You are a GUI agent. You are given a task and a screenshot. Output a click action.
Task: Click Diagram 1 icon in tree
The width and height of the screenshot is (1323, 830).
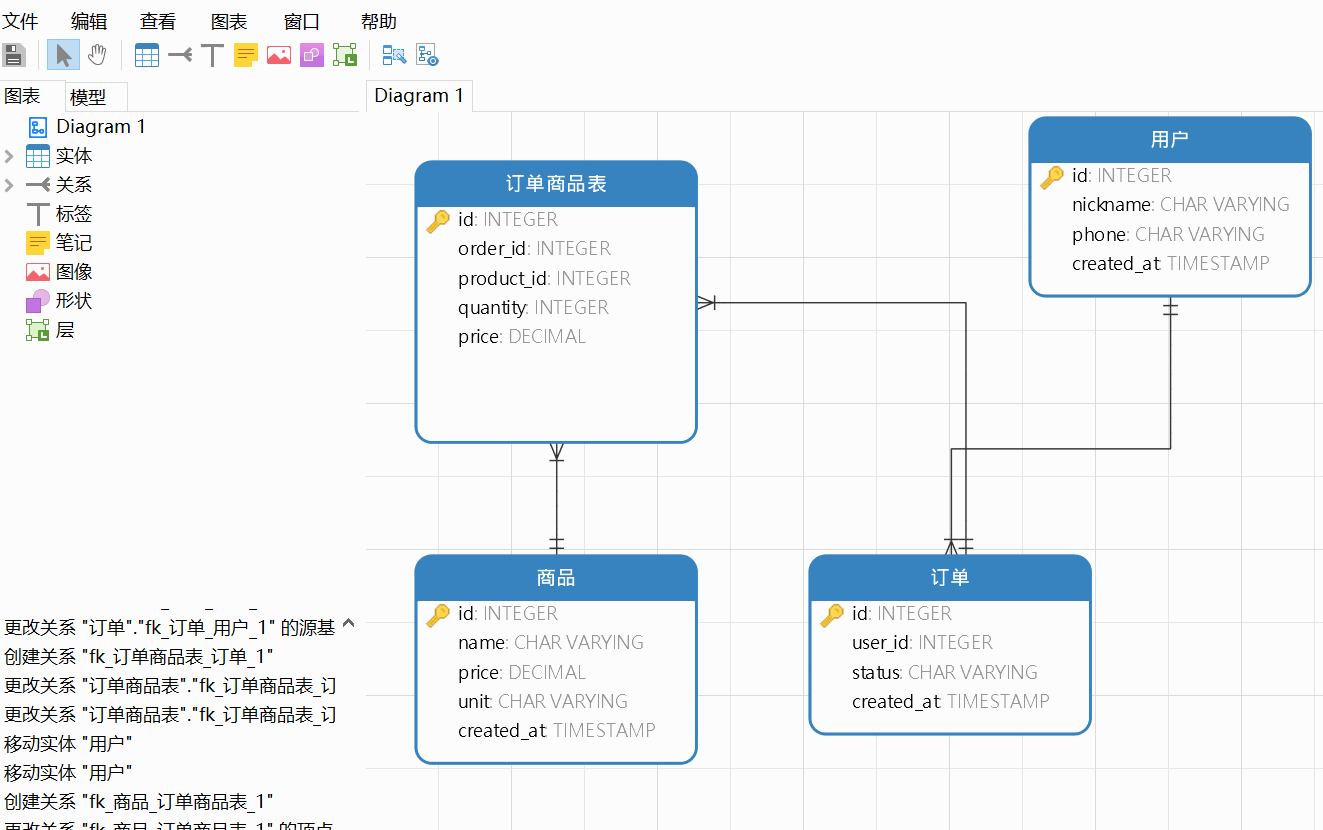[38, 127]
